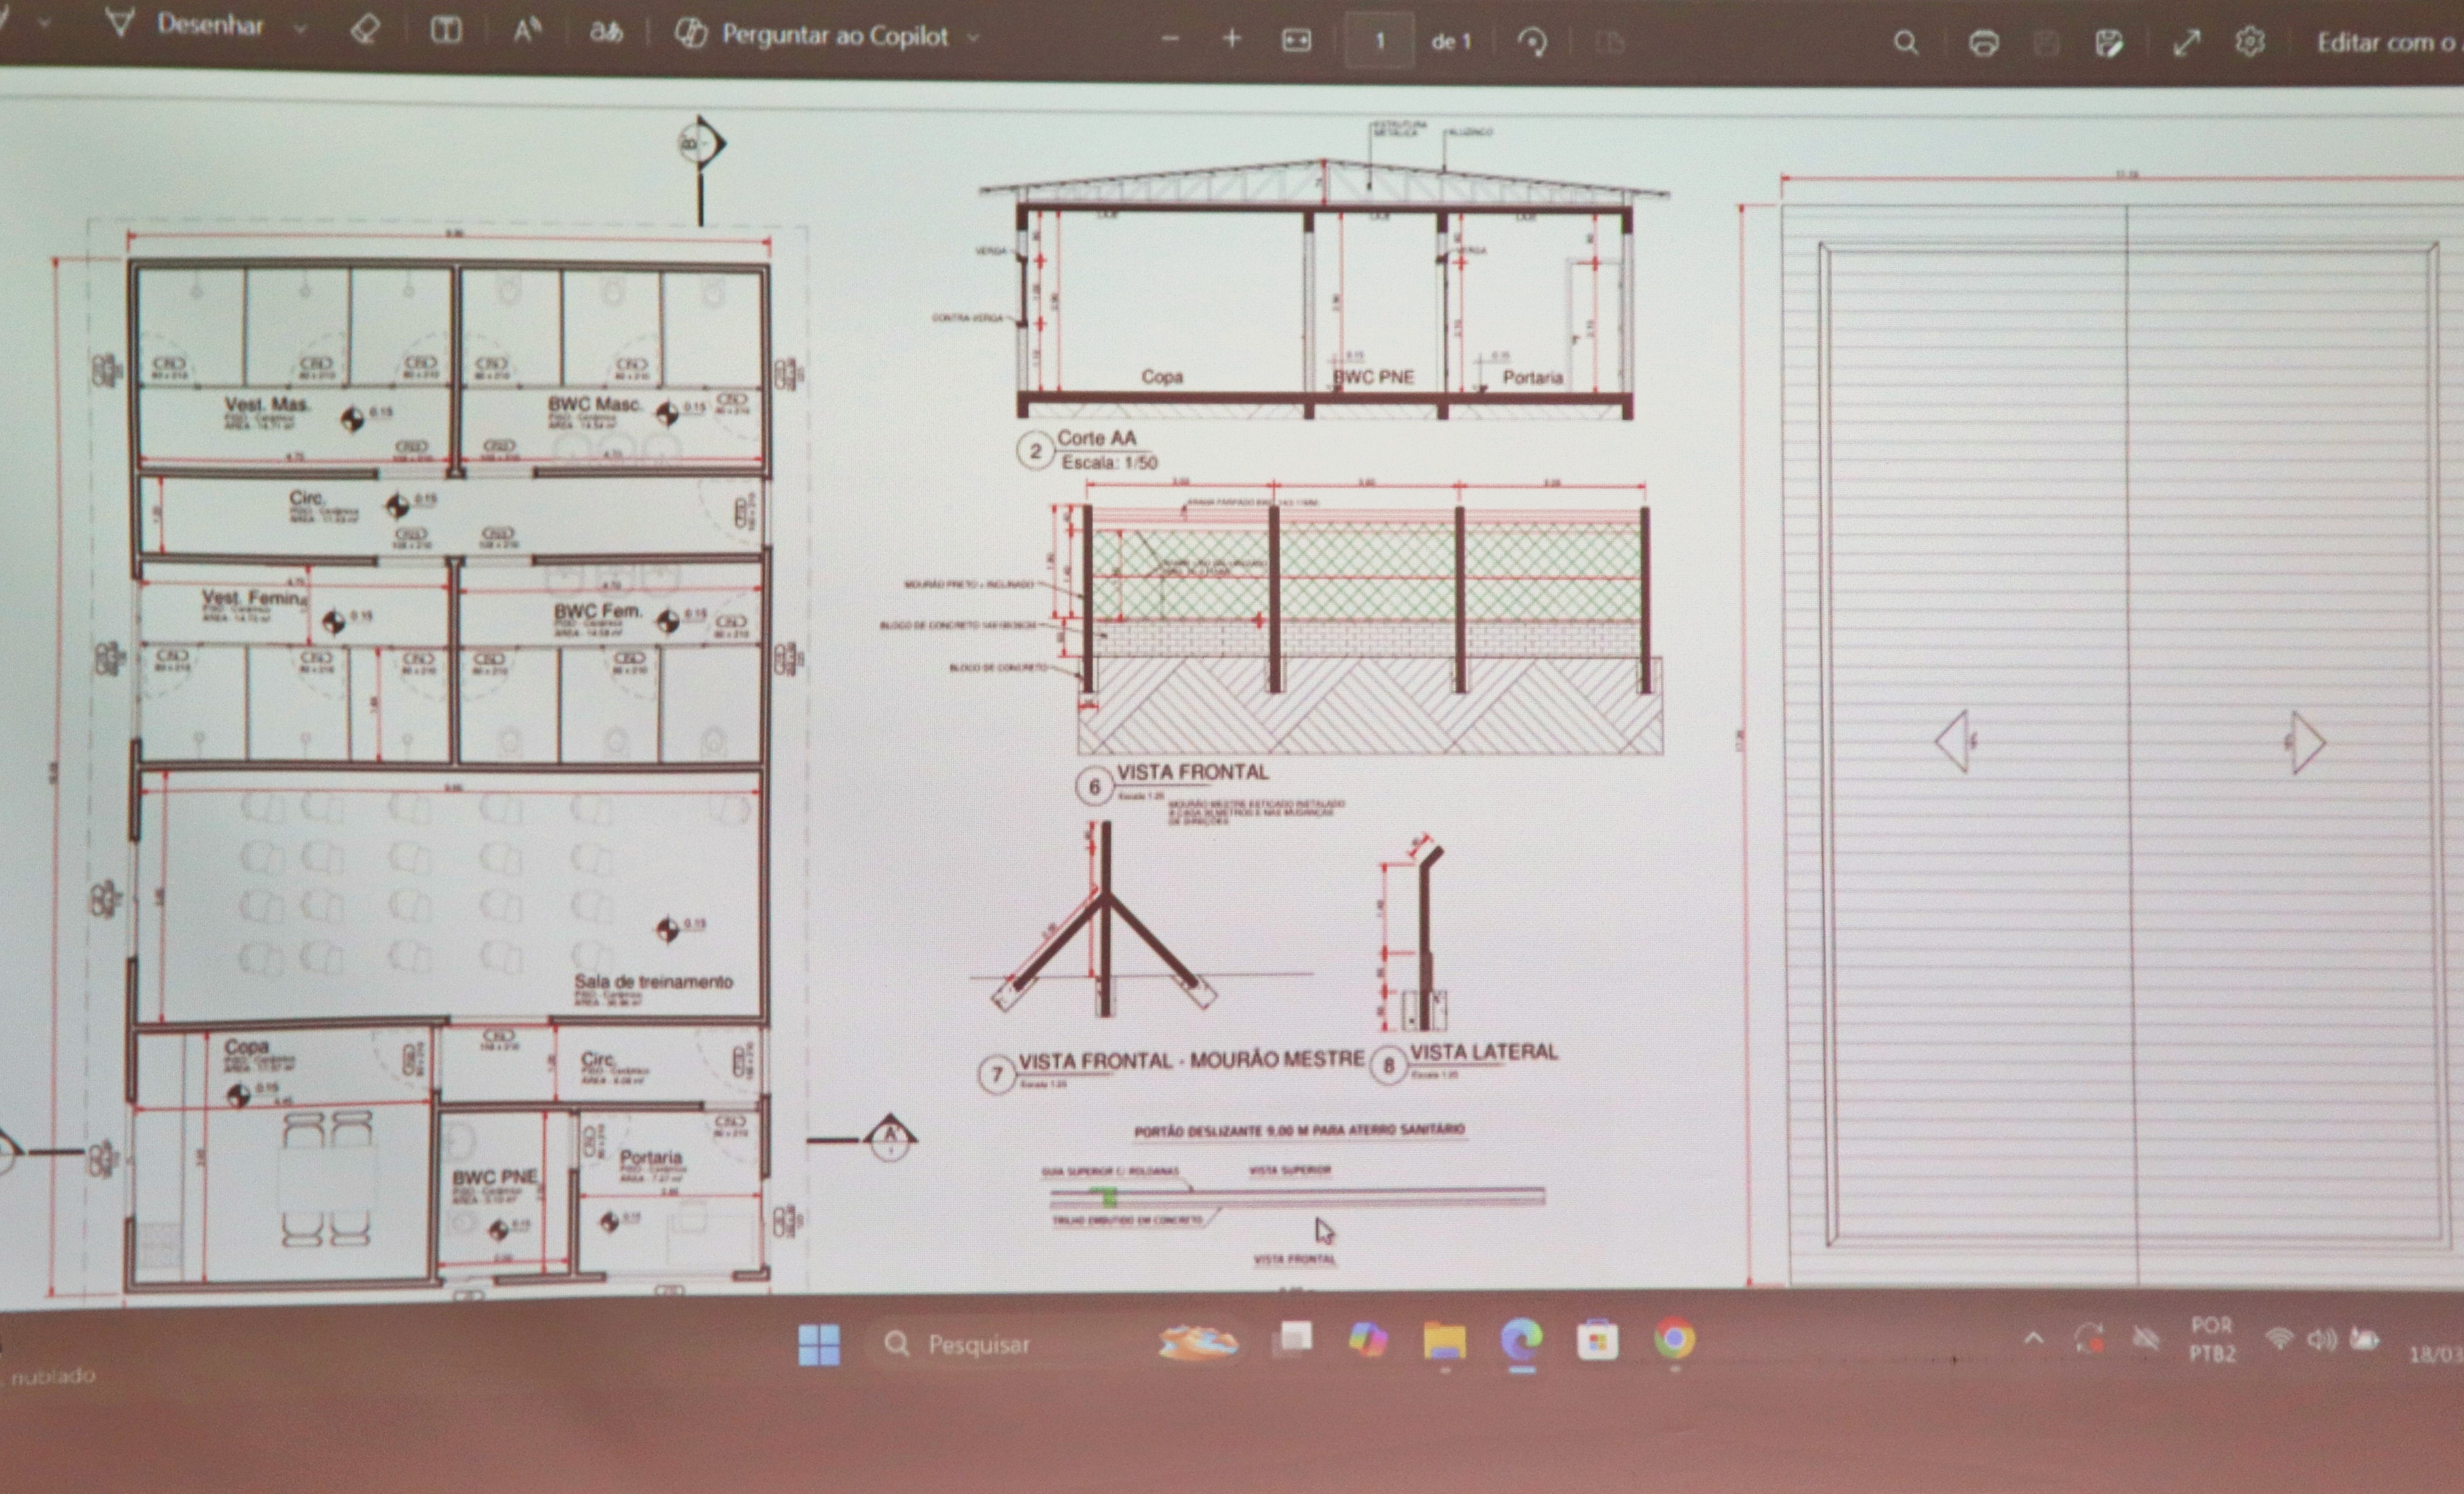Select the Eraser tool in toolbar
The height and width of the screenshot is (1494, 2464).
(x=365, y=29)
